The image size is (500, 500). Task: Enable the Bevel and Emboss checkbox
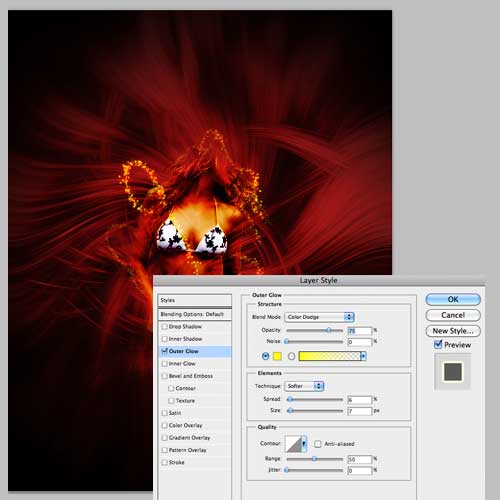164,376
